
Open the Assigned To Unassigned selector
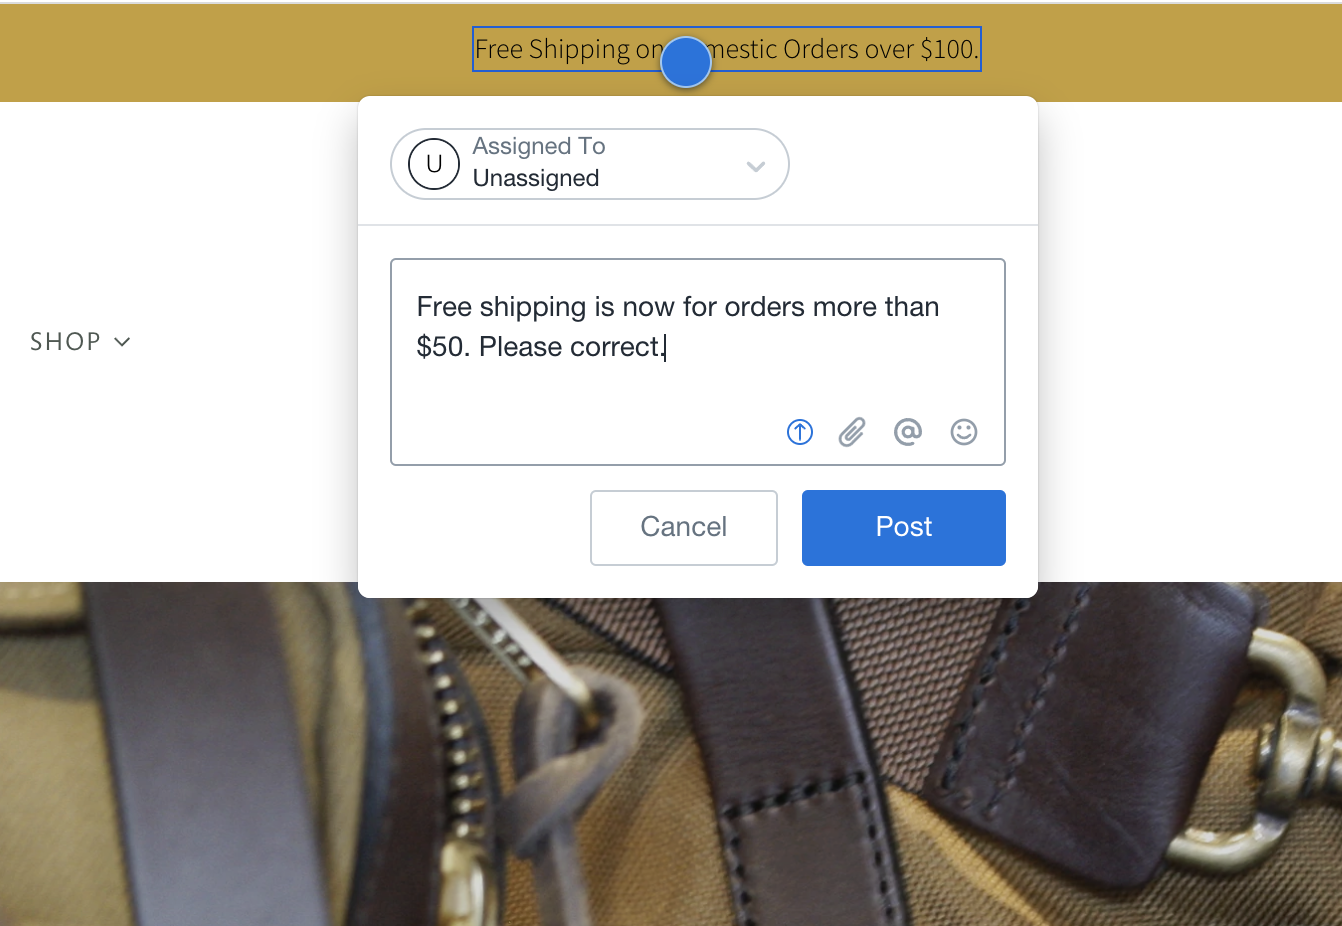pyautogui.click(x=590, y=164)
